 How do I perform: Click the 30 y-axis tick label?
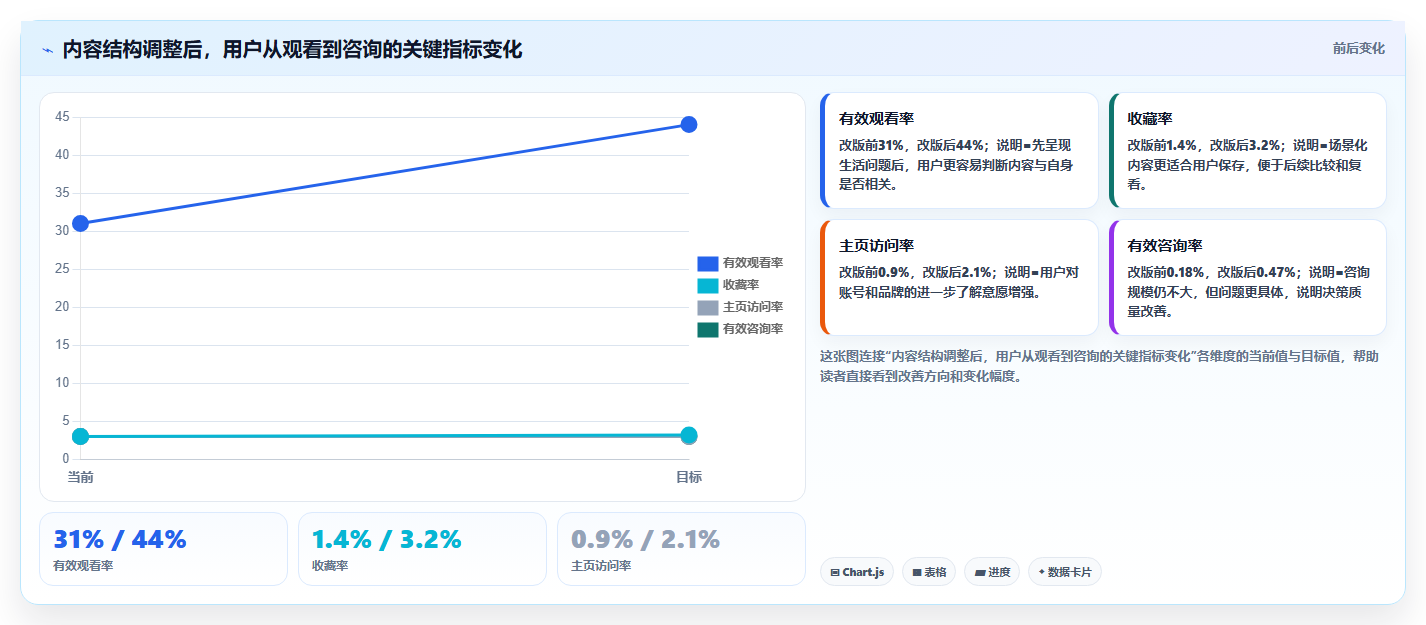[62, 231]
